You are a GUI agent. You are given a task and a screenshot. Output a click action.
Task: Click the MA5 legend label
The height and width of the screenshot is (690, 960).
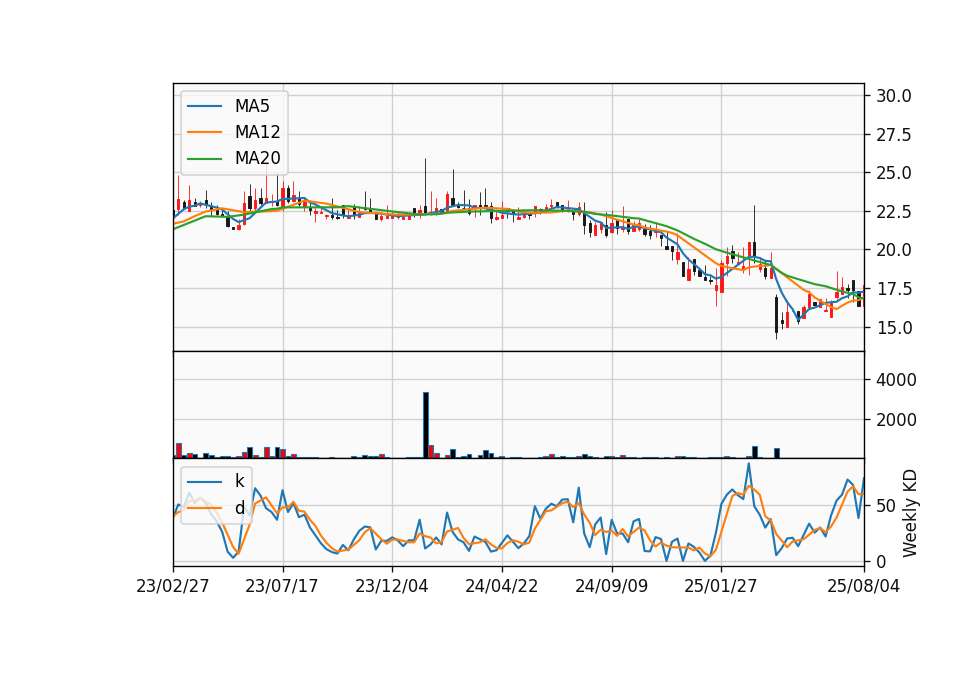(x=252, y=106)
